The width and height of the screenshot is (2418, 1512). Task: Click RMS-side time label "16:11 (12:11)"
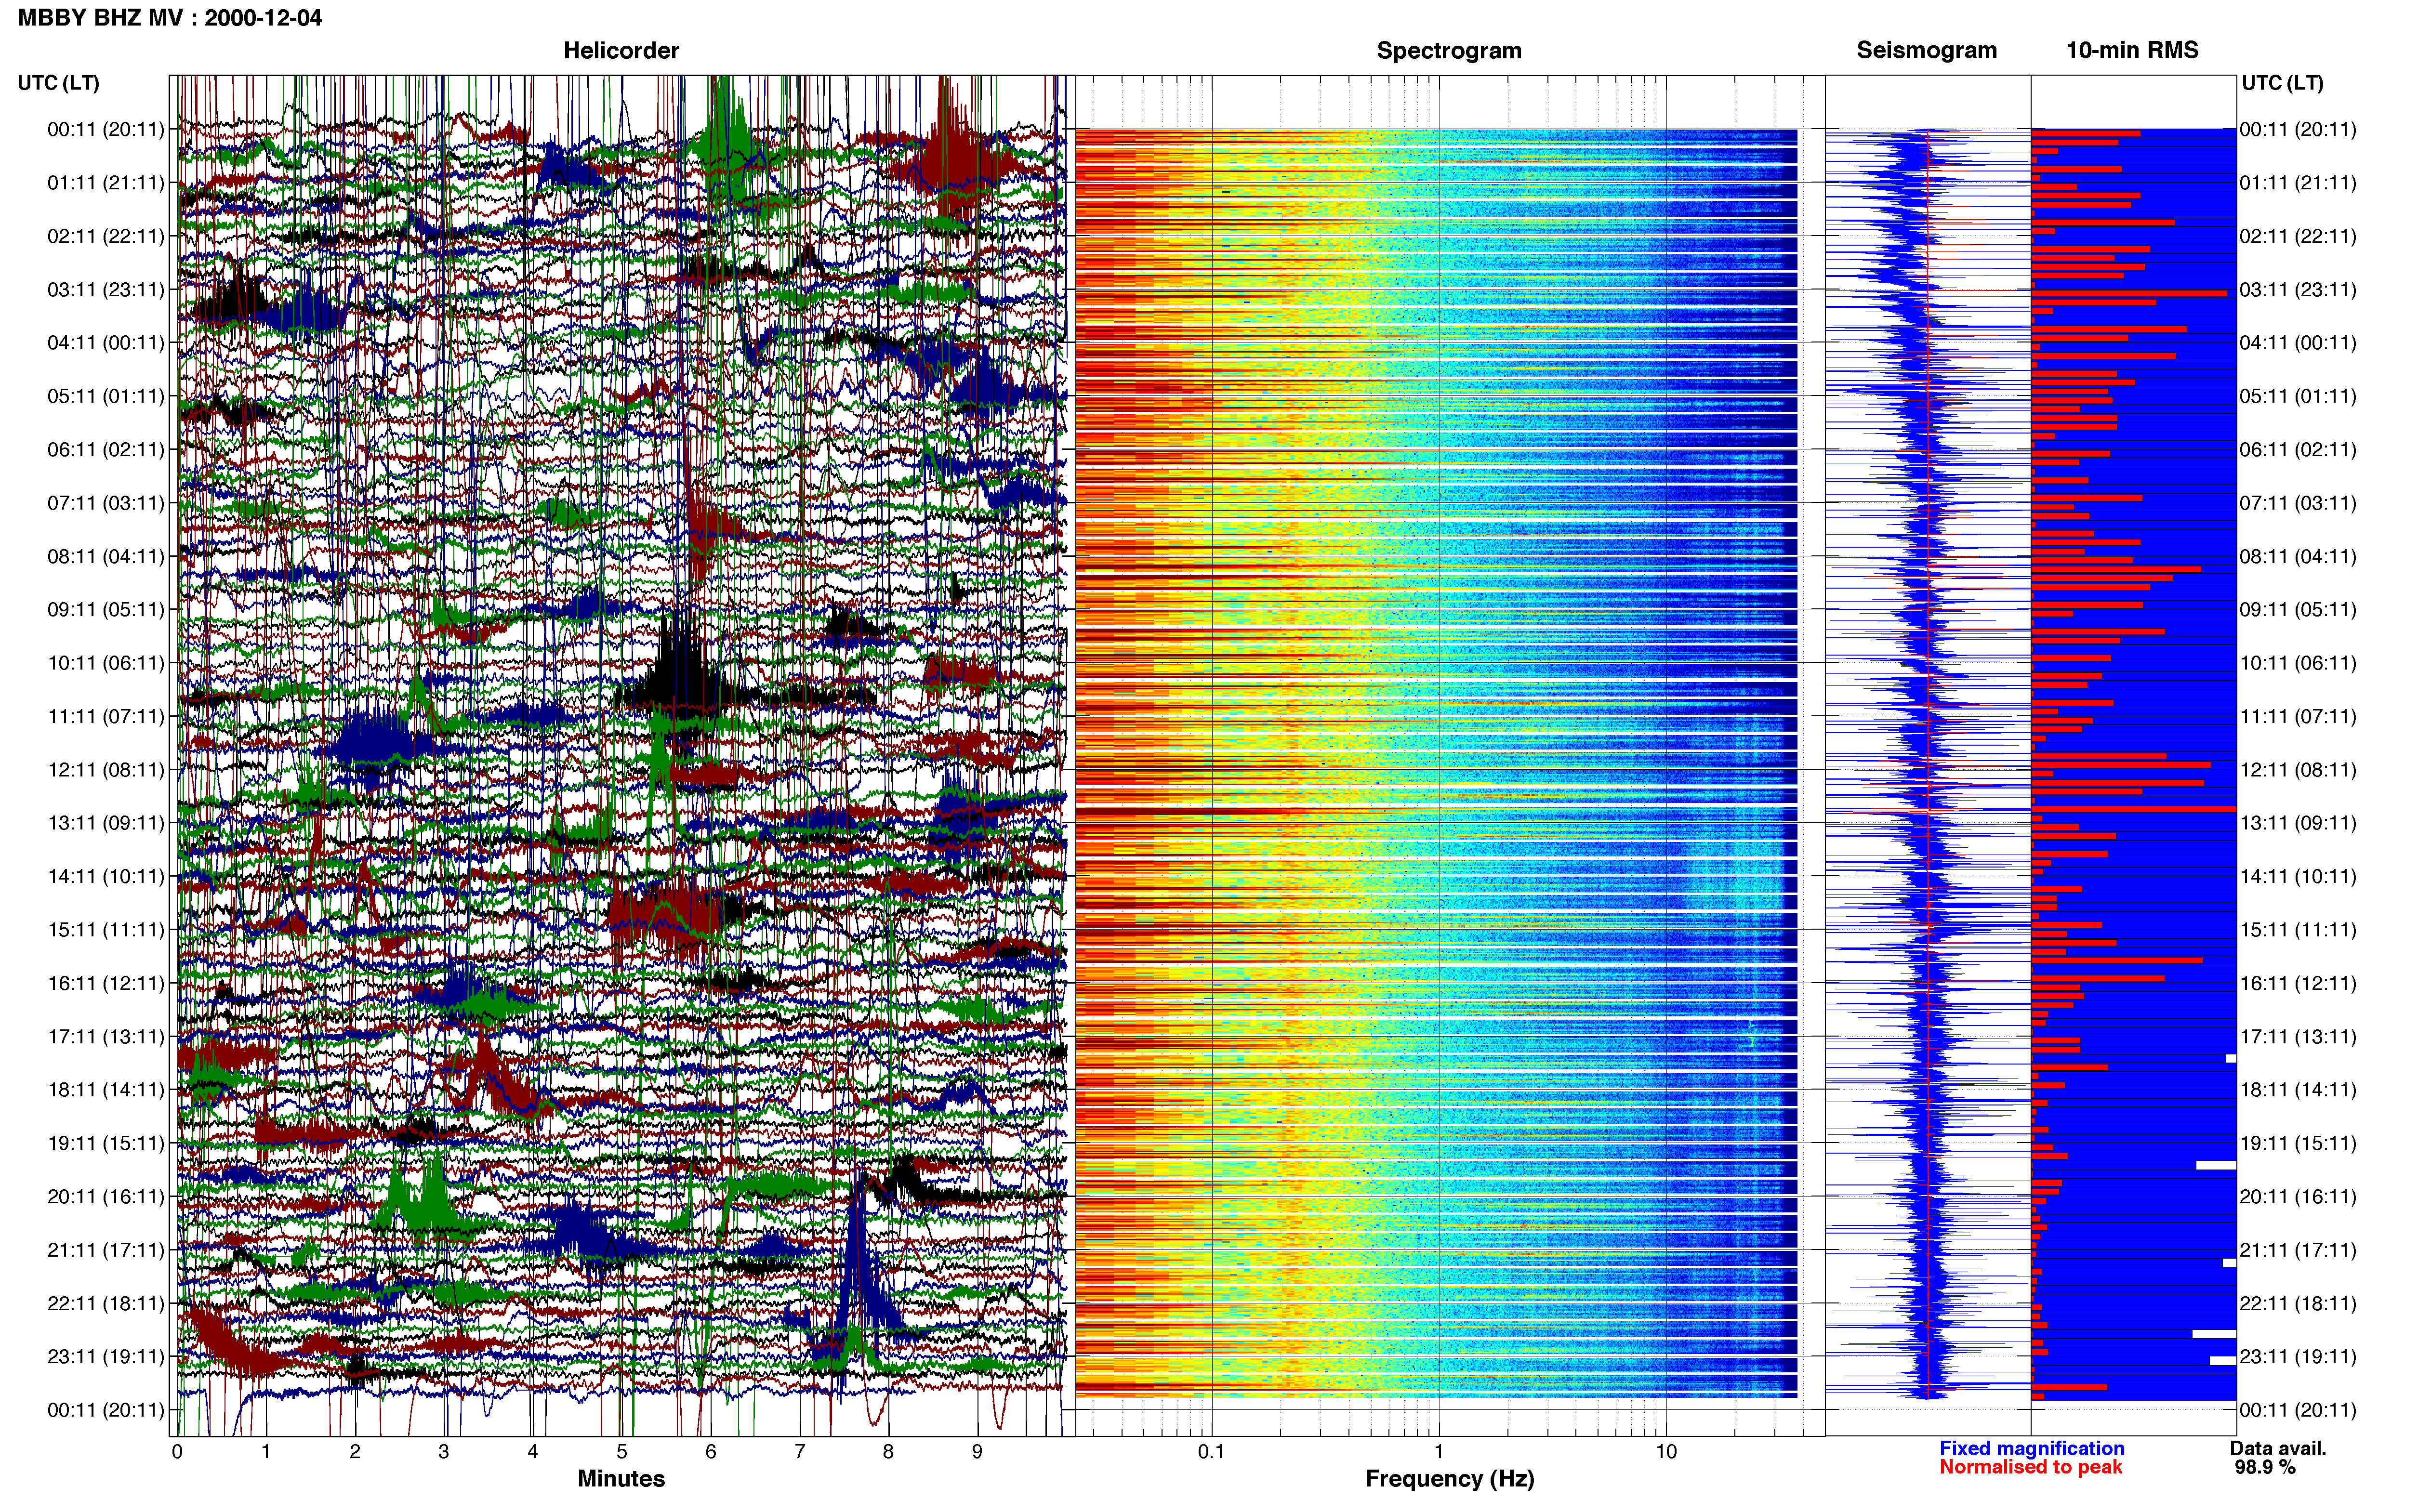tap(2298, 983)
